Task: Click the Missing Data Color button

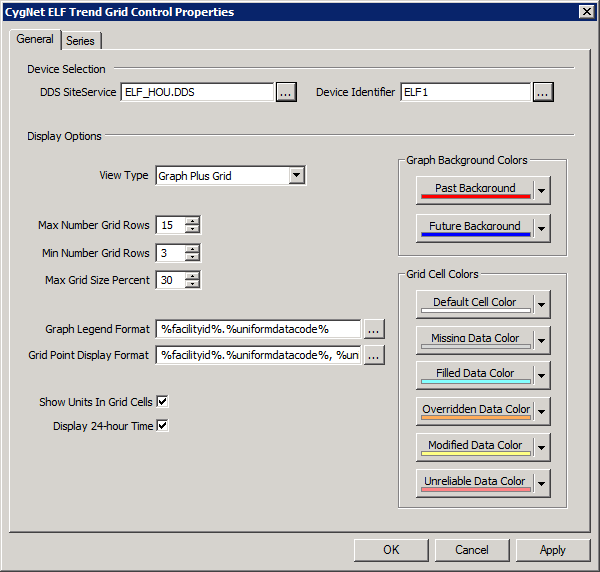Action: [475, 340]
